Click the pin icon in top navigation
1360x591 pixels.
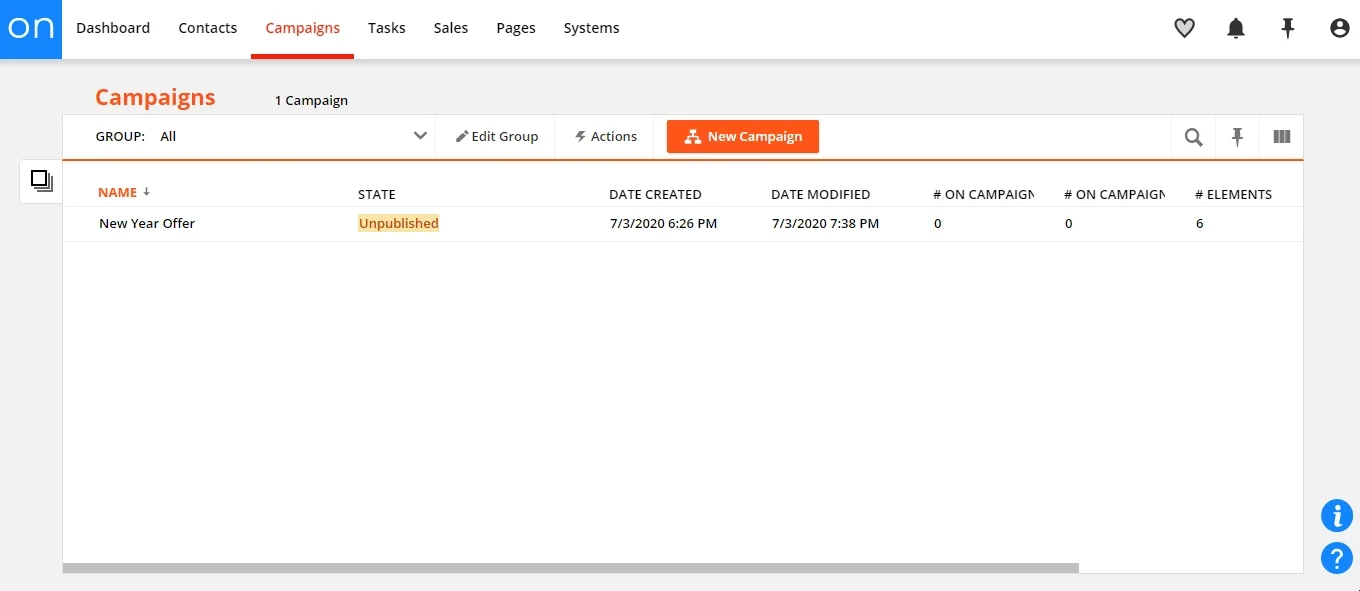pos(1288,29)
